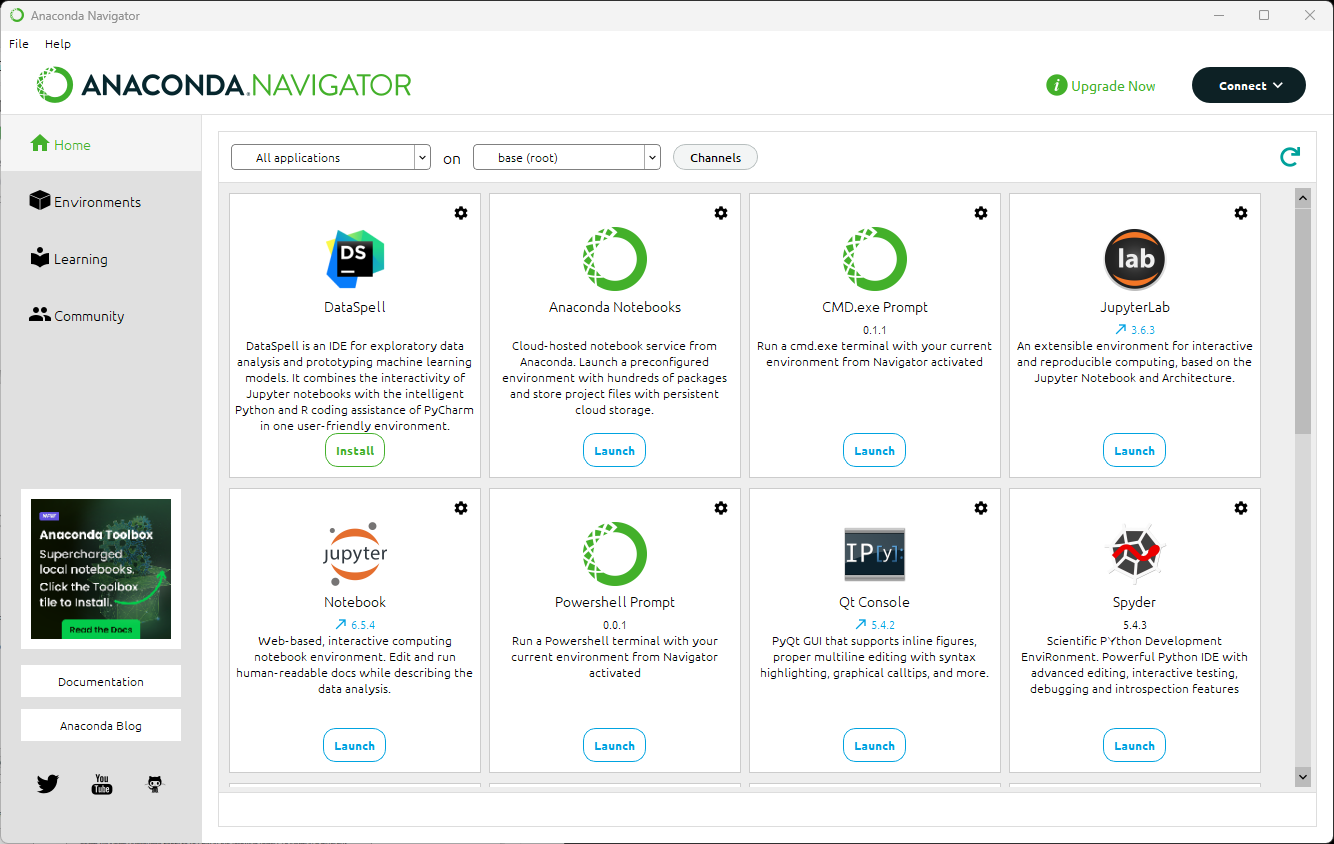This screenshot has width=1334, height=844.
Task: Launch Jupyter Notebook
Action: 355,746
